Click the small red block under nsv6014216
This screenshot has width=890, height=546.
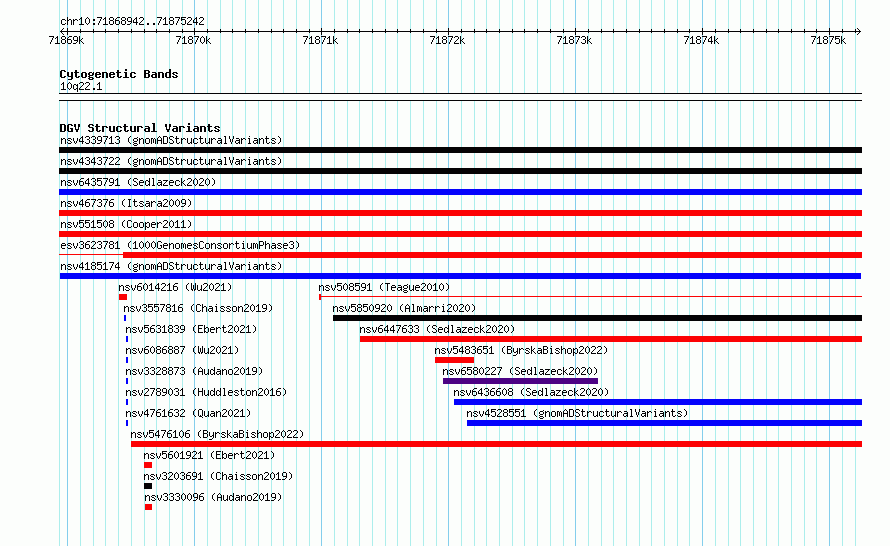[123, 297]
